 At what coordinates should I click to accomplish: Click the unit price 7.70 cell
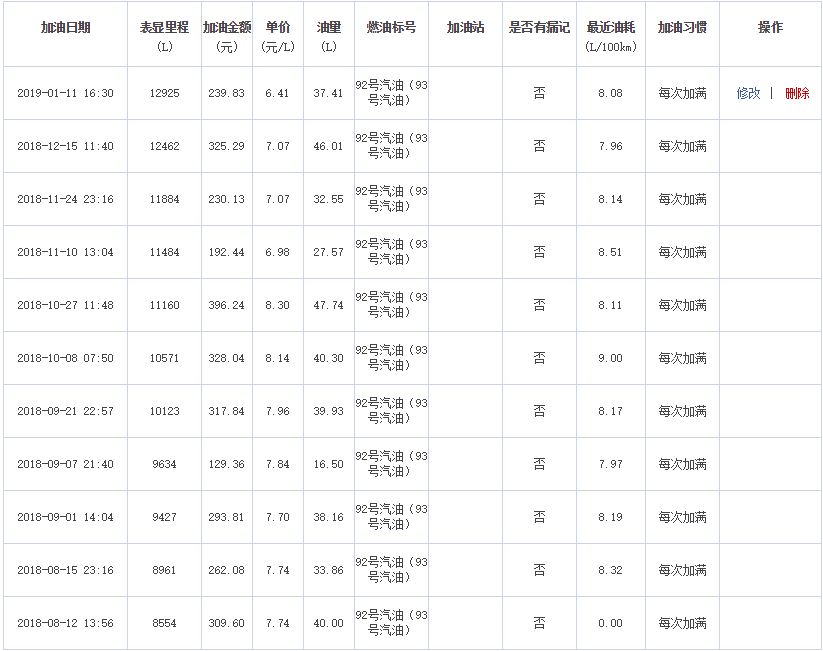coord(277,517)
